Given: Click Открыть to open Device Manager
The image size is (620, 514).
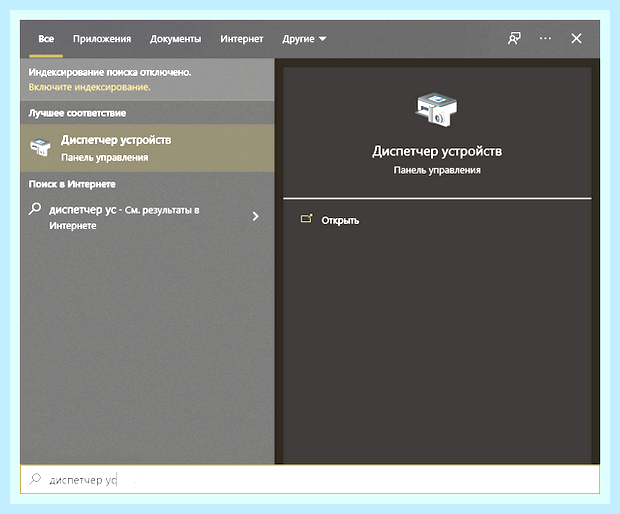Looking at the screenshot, I should click(x=340, y=221).
